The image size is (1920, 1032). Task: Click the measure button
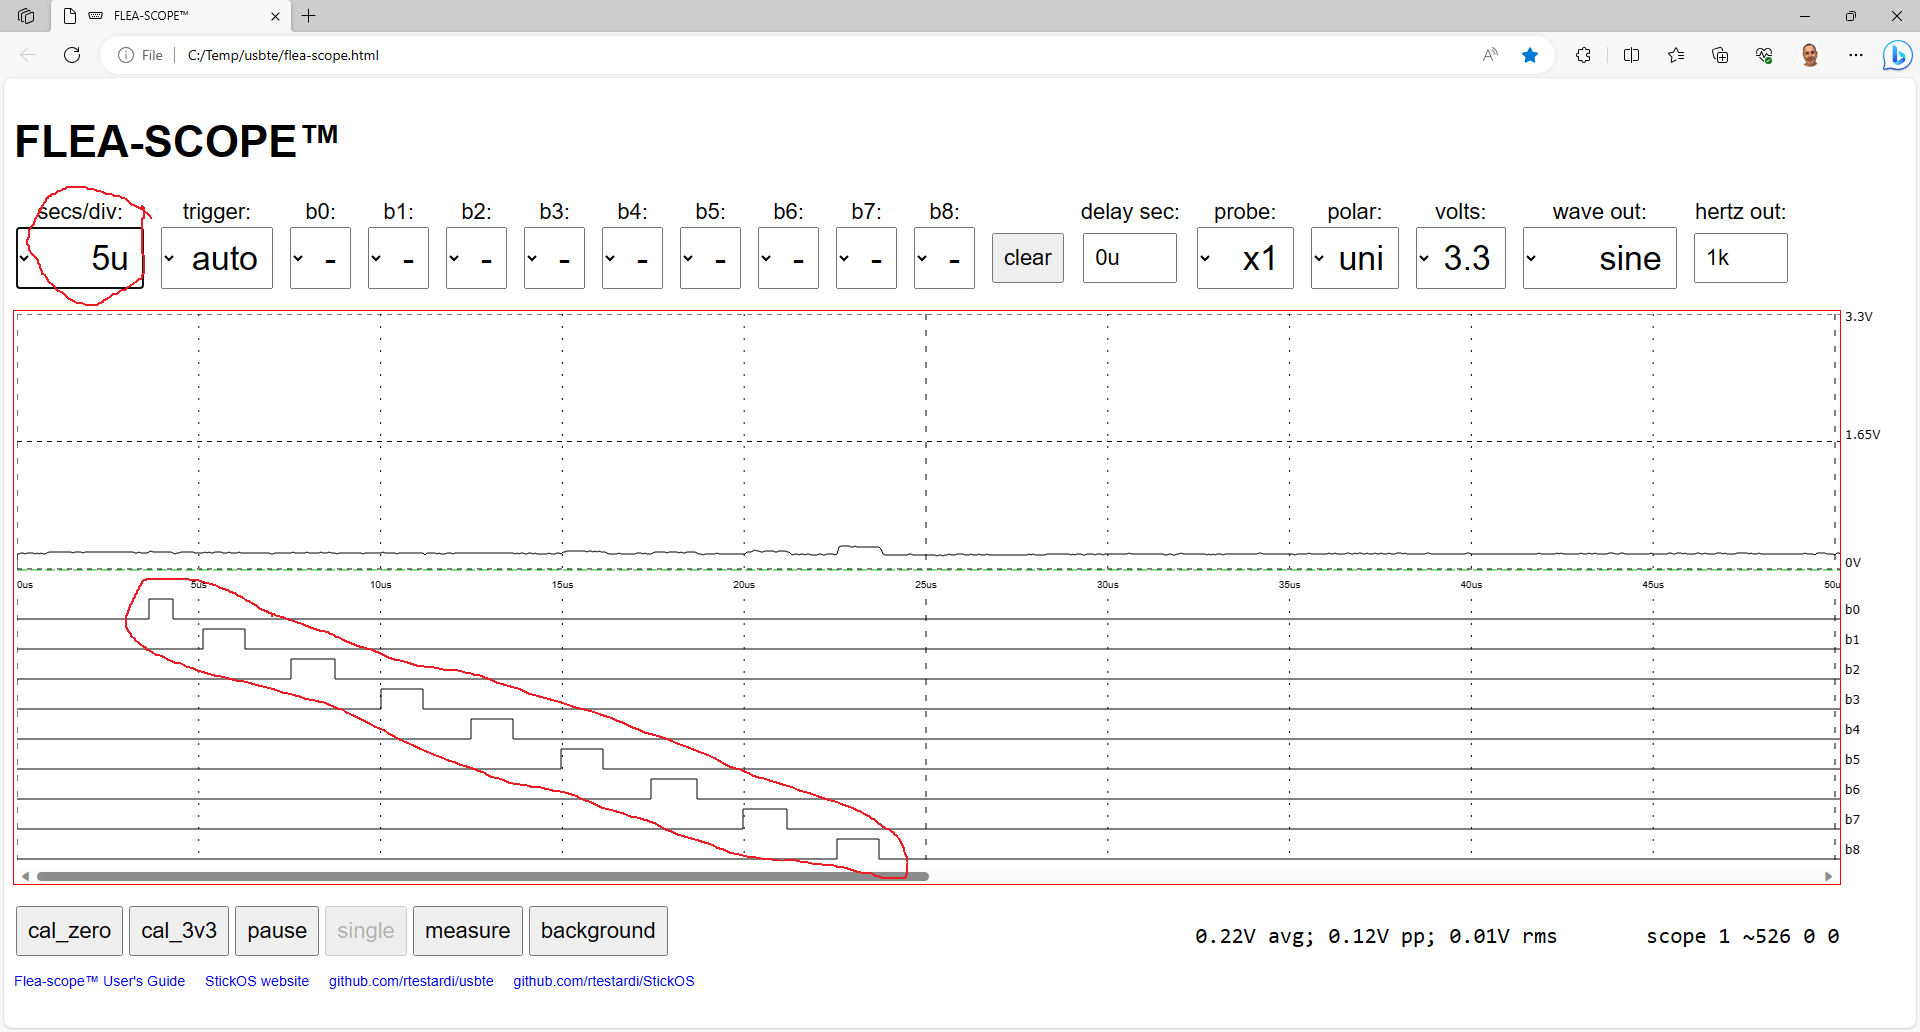tap(467, 931)
